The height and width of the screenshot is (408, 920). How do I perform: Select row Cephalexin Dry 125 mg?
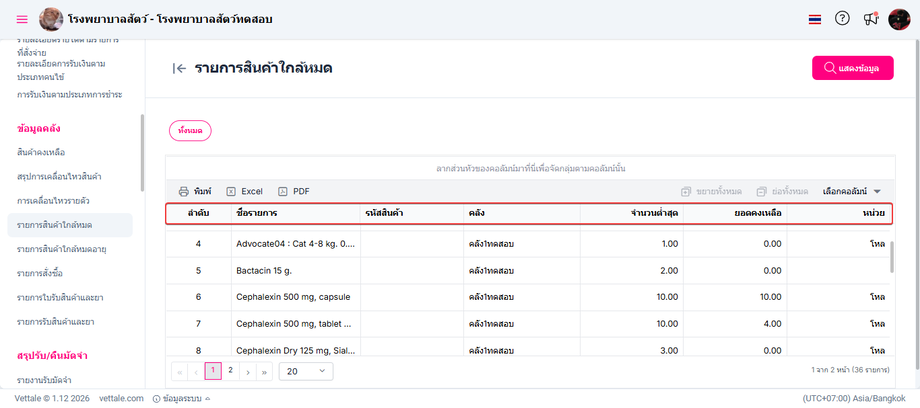pyautogui.click(x=528, y=348)
